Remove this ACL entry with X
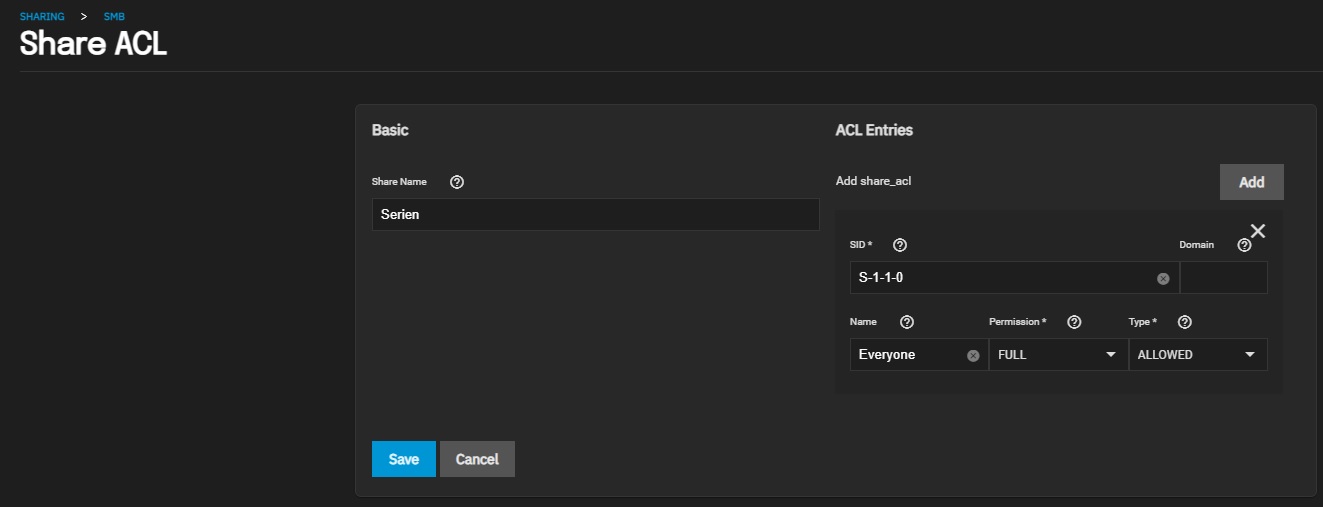1323x507 pixels. 1258,231
